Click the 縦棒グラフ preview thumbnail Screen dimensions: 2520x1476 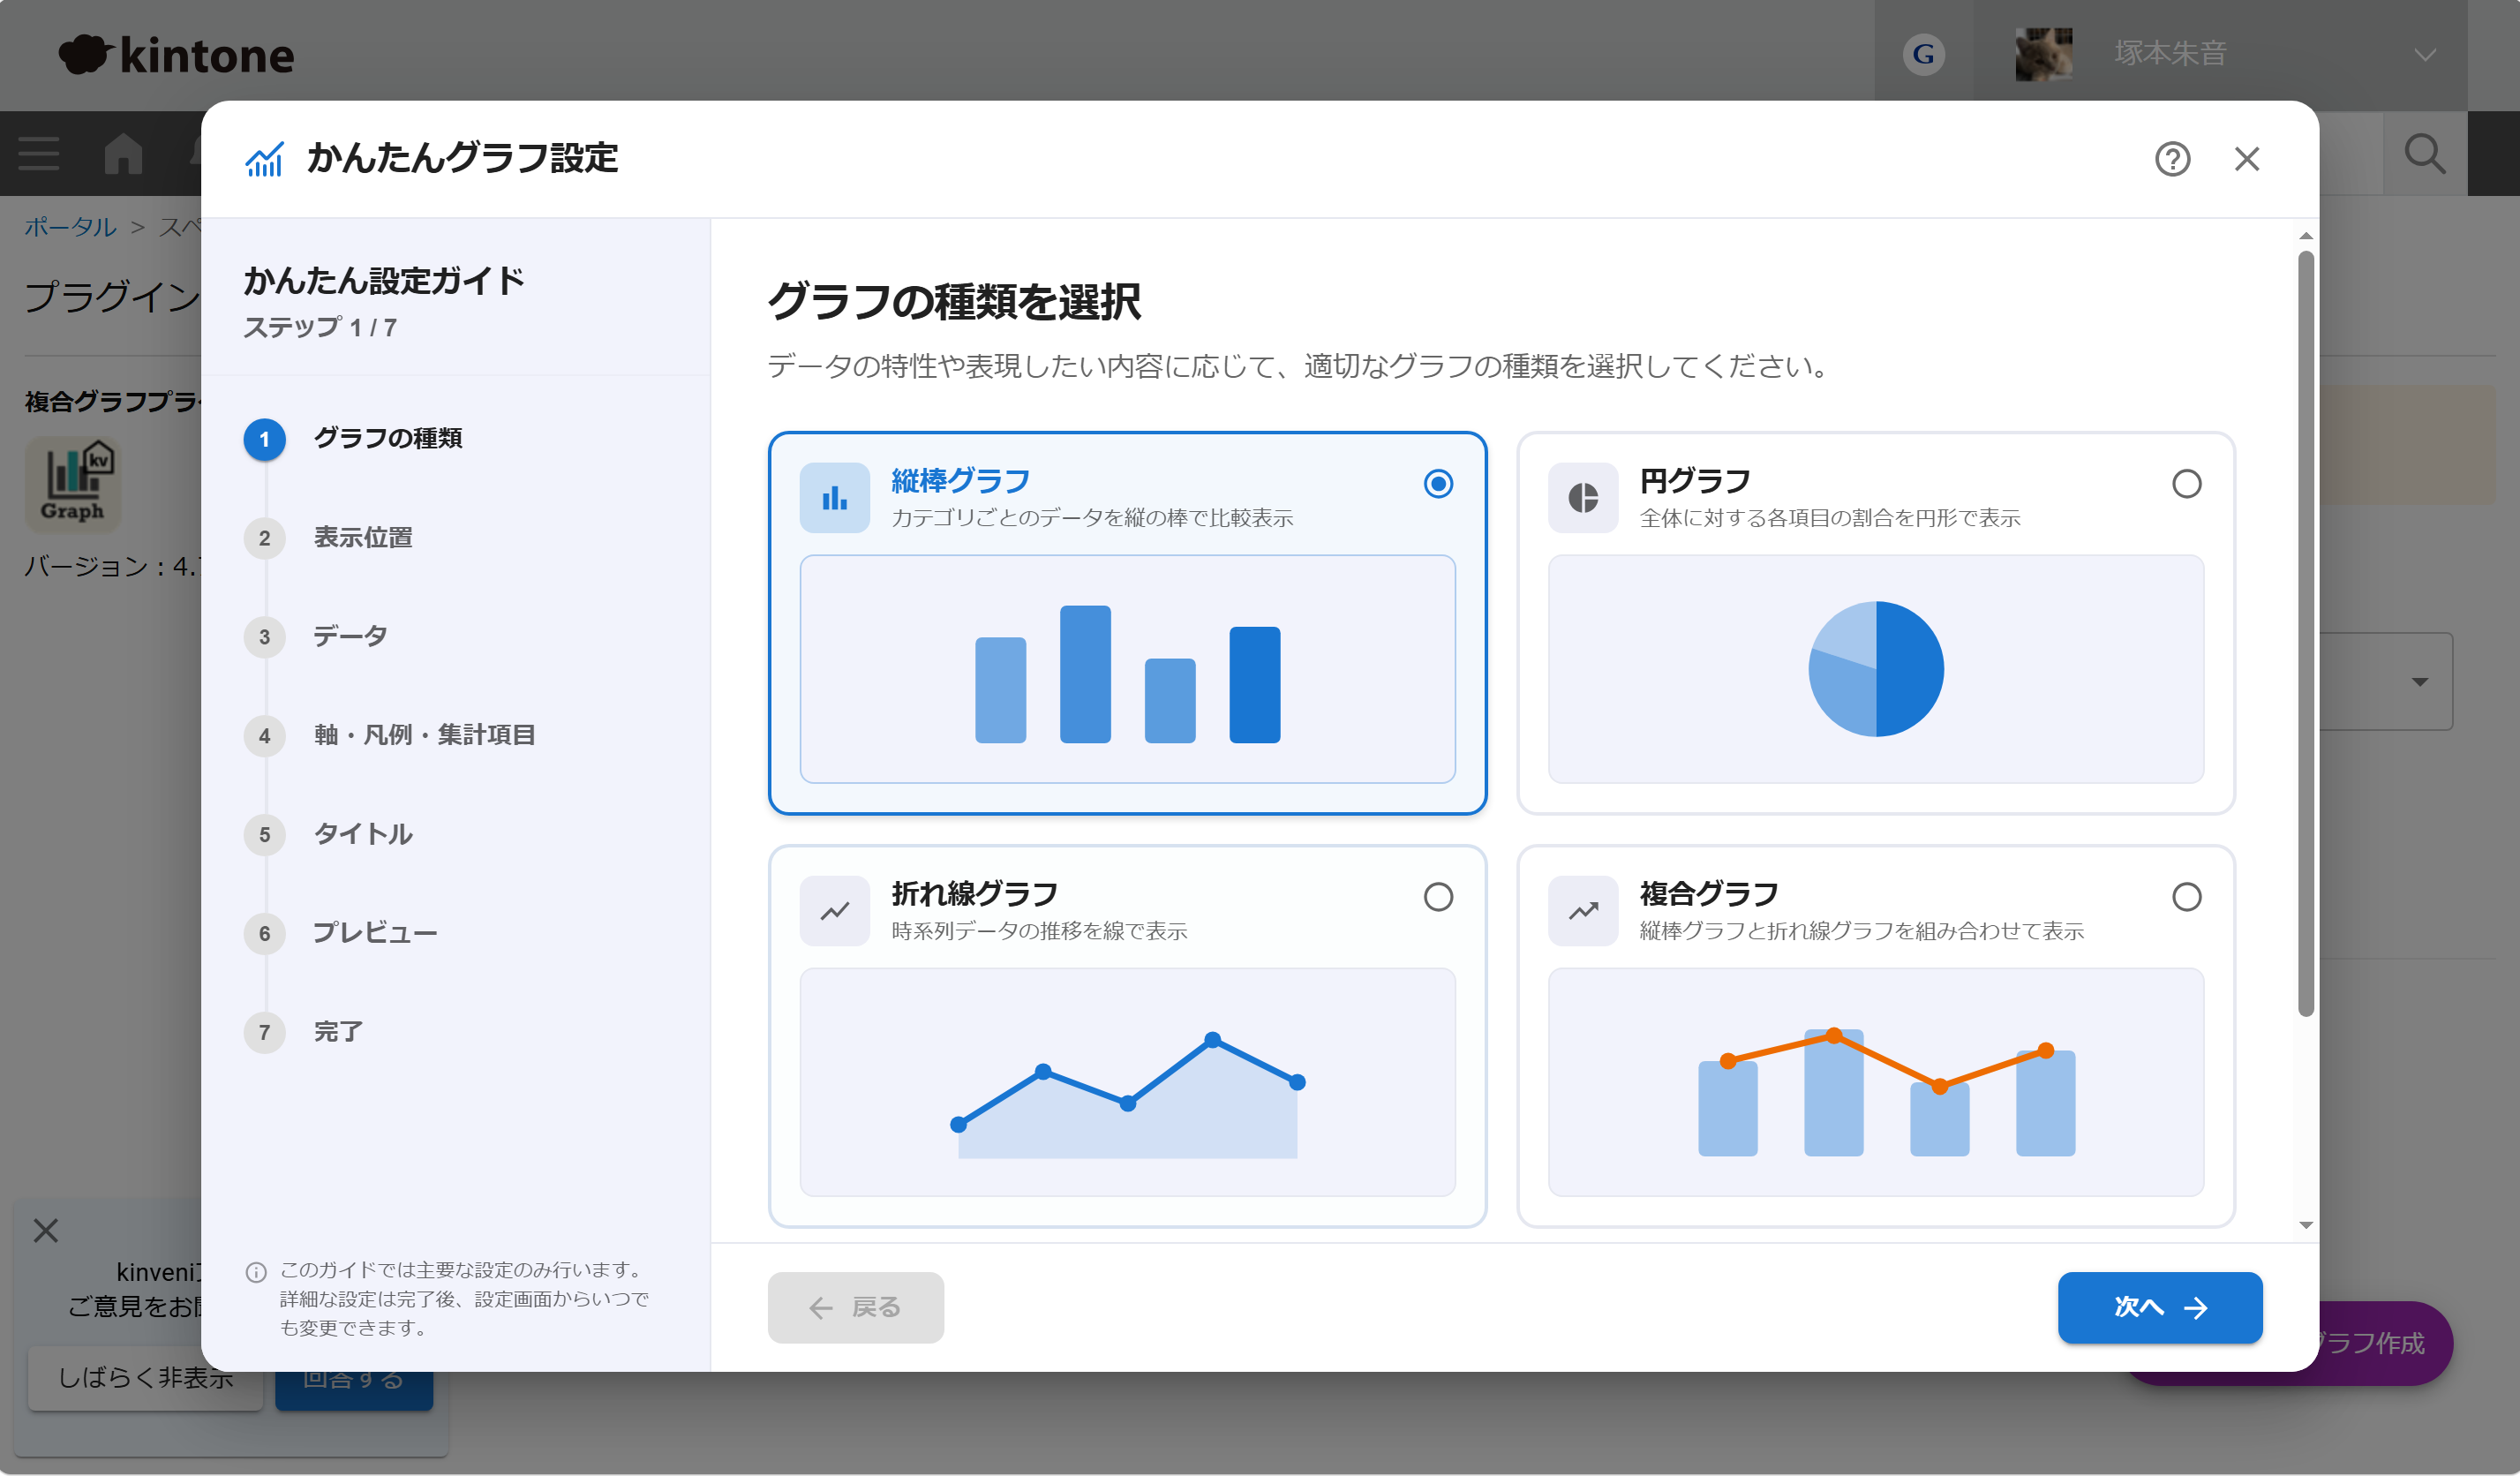pos(1127,669)
